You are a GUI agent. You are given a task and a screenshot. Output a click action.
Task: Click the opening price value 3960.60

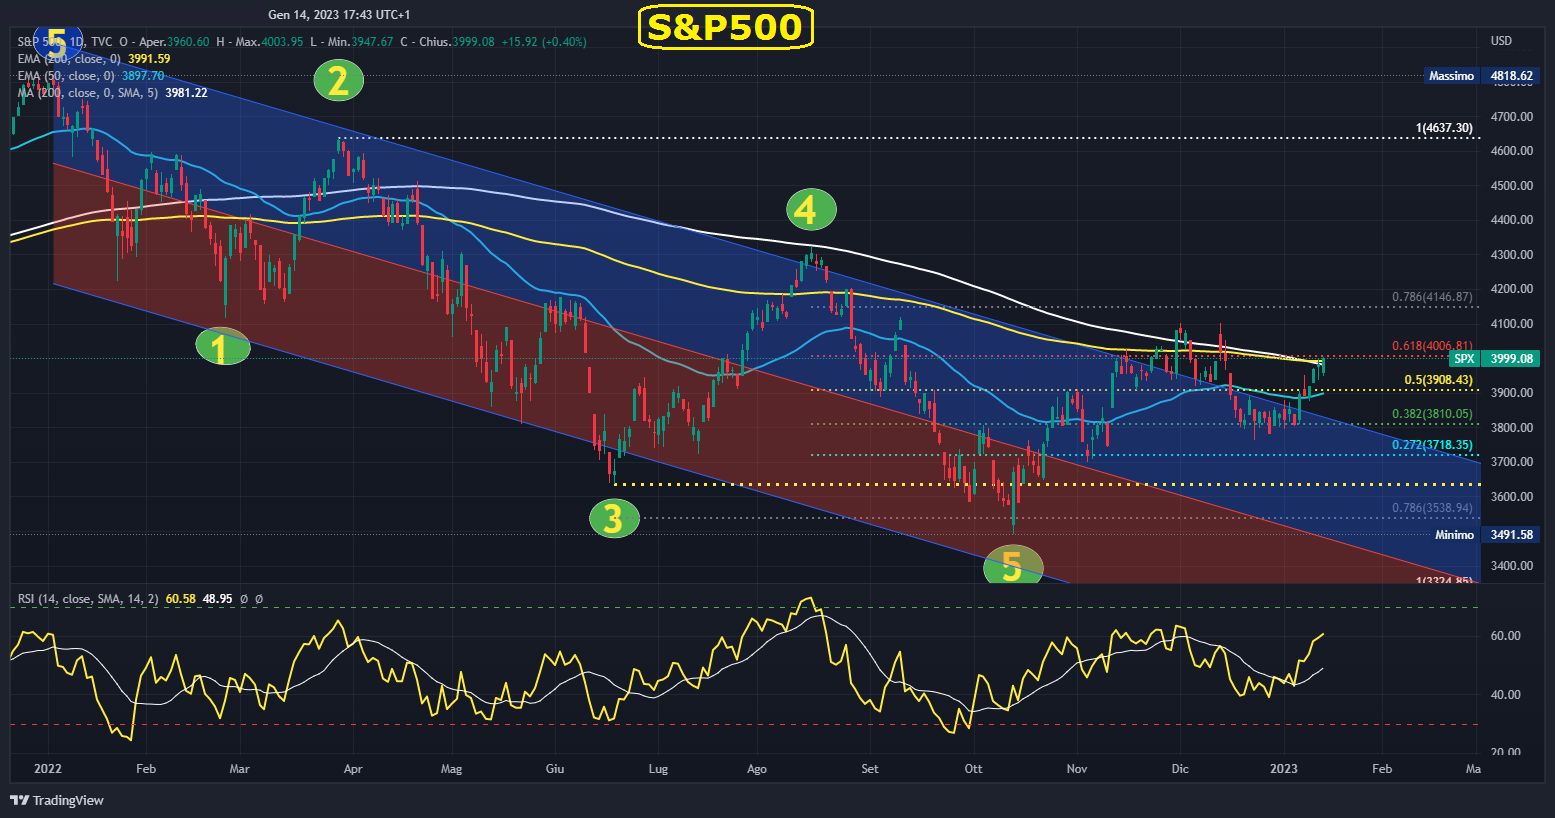(x=188, y=42)
